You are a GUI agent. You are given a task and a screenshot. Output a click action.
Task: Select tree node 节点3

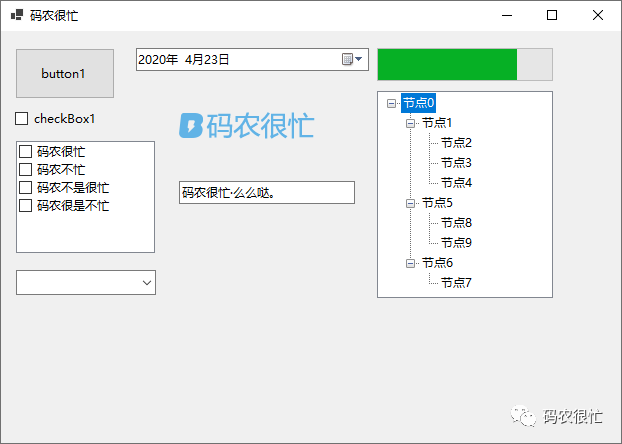click(456, 163)
